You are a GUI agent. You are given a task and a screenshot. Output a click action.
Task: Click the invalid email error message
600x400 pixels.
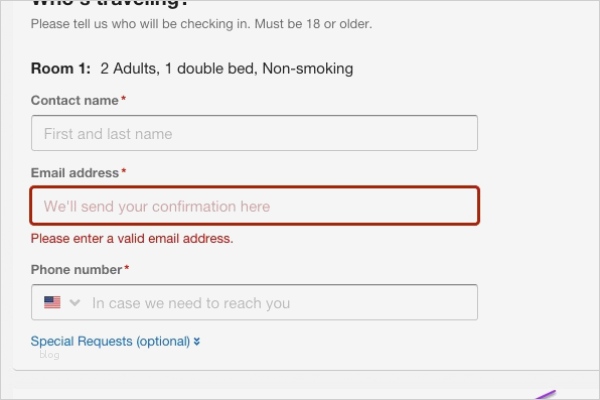132,239
